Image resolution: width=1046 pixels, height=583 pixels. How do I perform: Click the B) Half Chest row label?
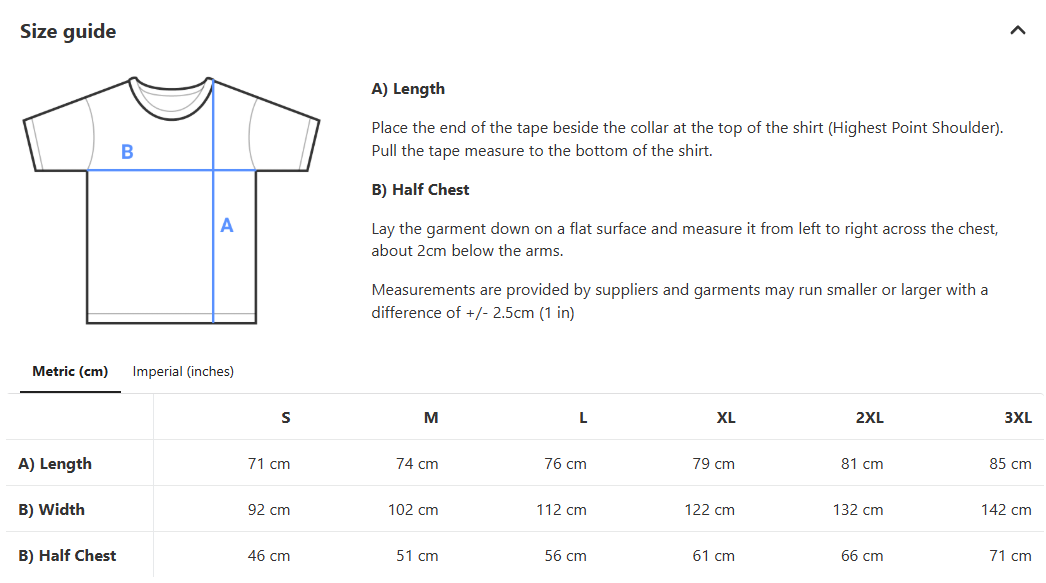point(67,556)
